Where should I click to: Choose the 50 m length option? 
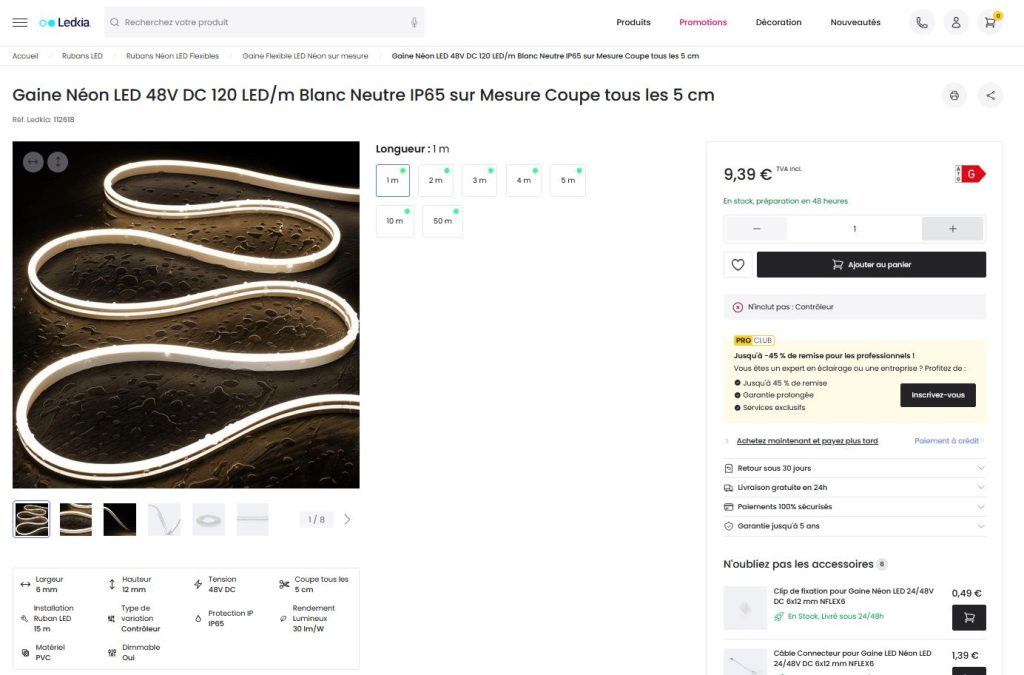(x=442, y=221)
